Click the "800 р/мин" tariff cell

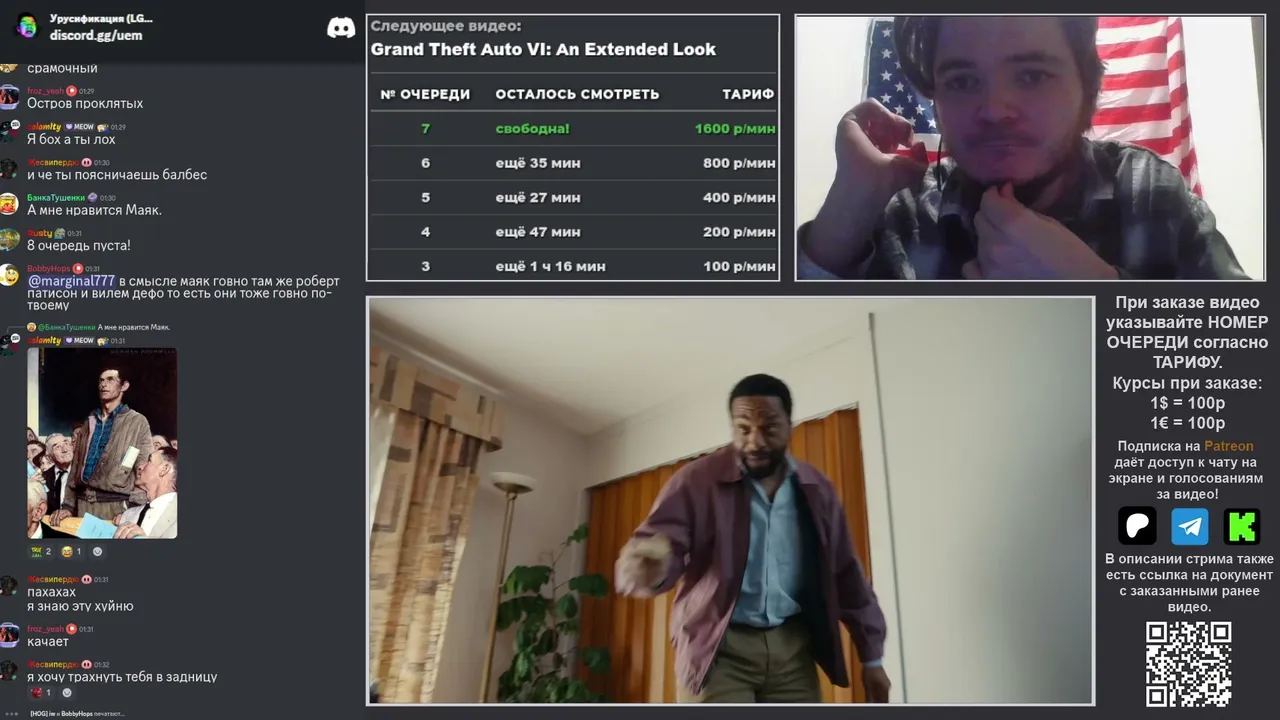tap(739, 163)
